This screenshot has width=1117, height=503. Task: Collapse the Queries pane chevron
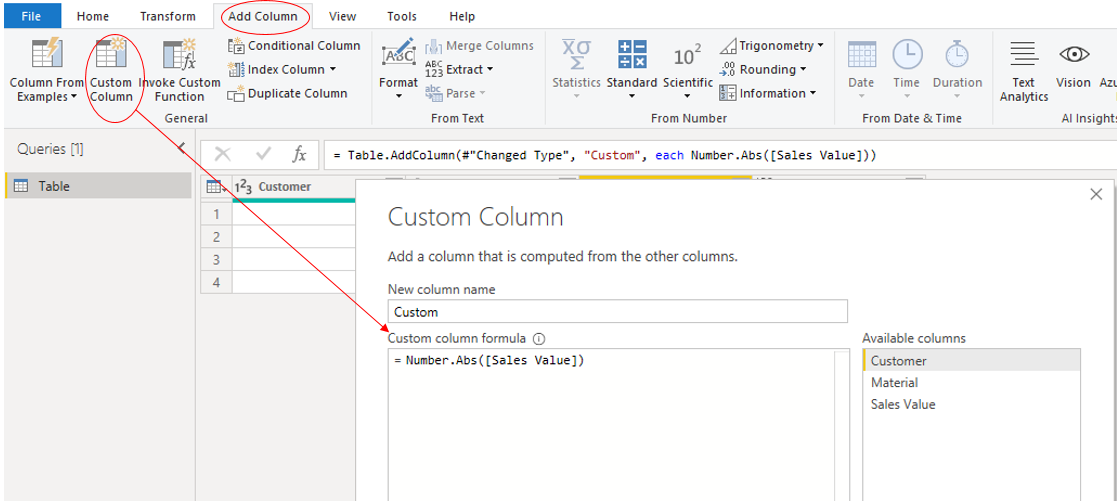pos(181,148)
